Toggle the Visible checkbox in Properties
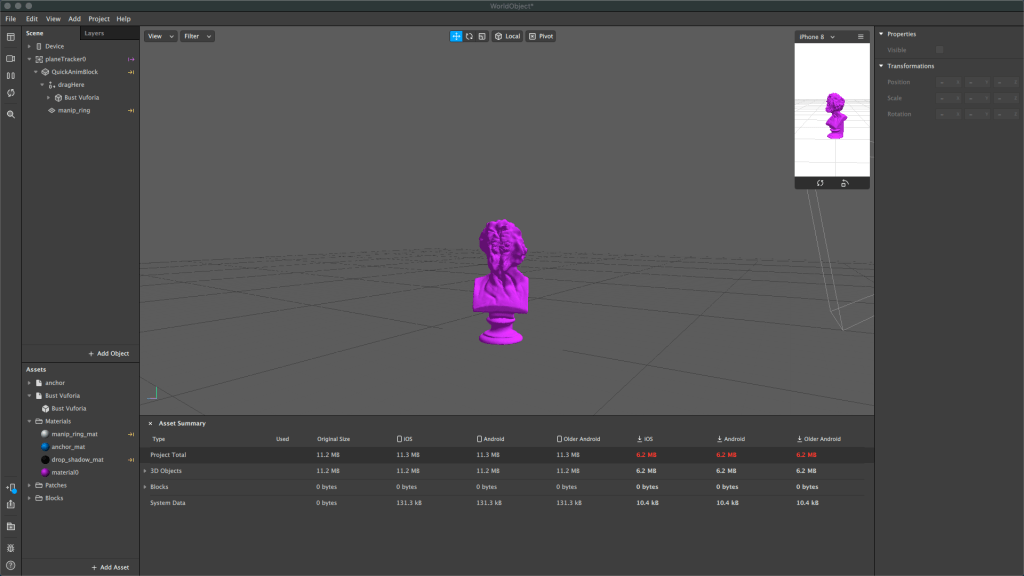Screen dimensions: 1024x576 coord(939,49)
